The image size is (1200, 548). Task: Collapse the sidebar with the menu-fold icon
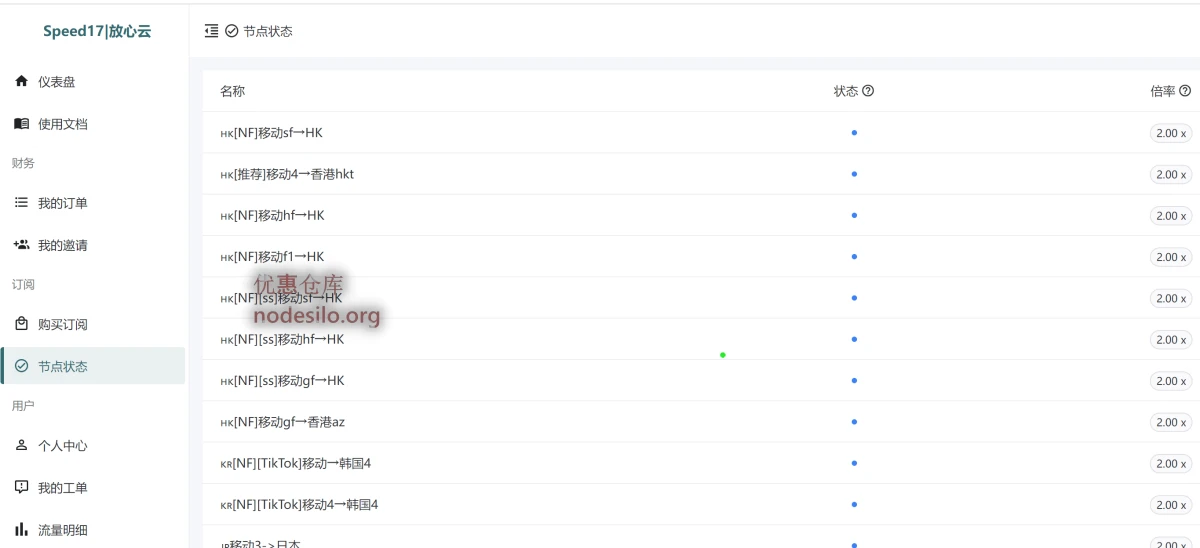[211, 31]
